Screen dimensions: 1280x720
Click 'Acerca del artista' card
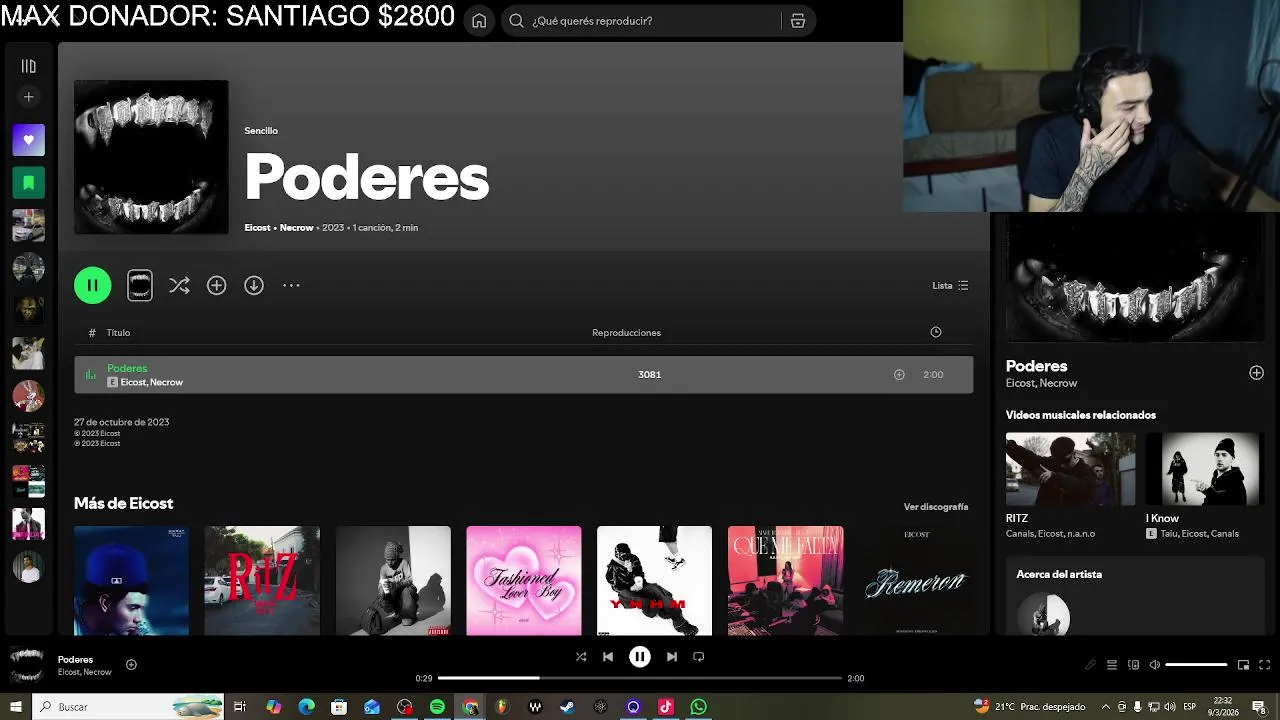pos(1135,596)
